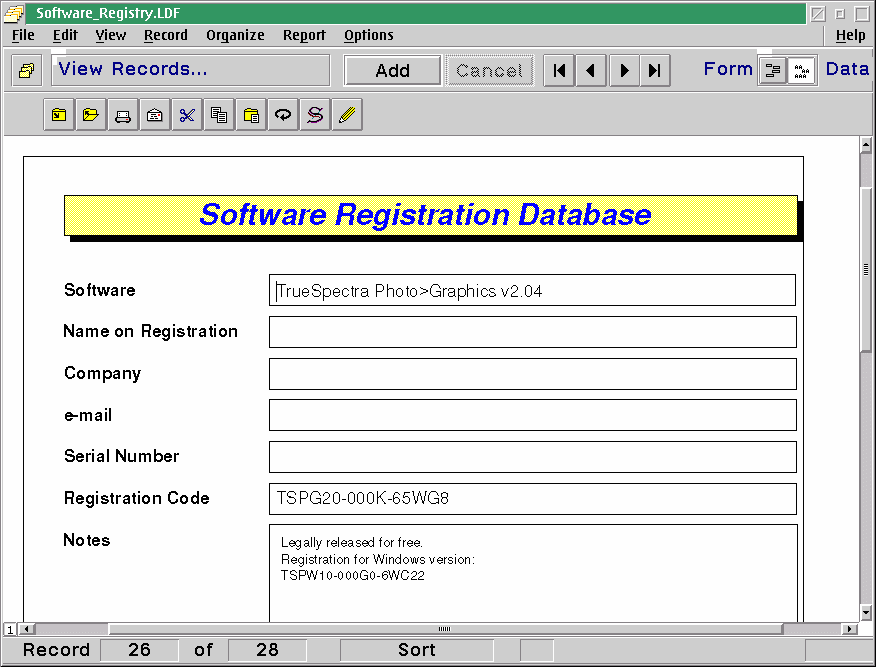Click the total record count 28
The width and height of the screenshot is (876, 667).
click(x=267, y=650)
